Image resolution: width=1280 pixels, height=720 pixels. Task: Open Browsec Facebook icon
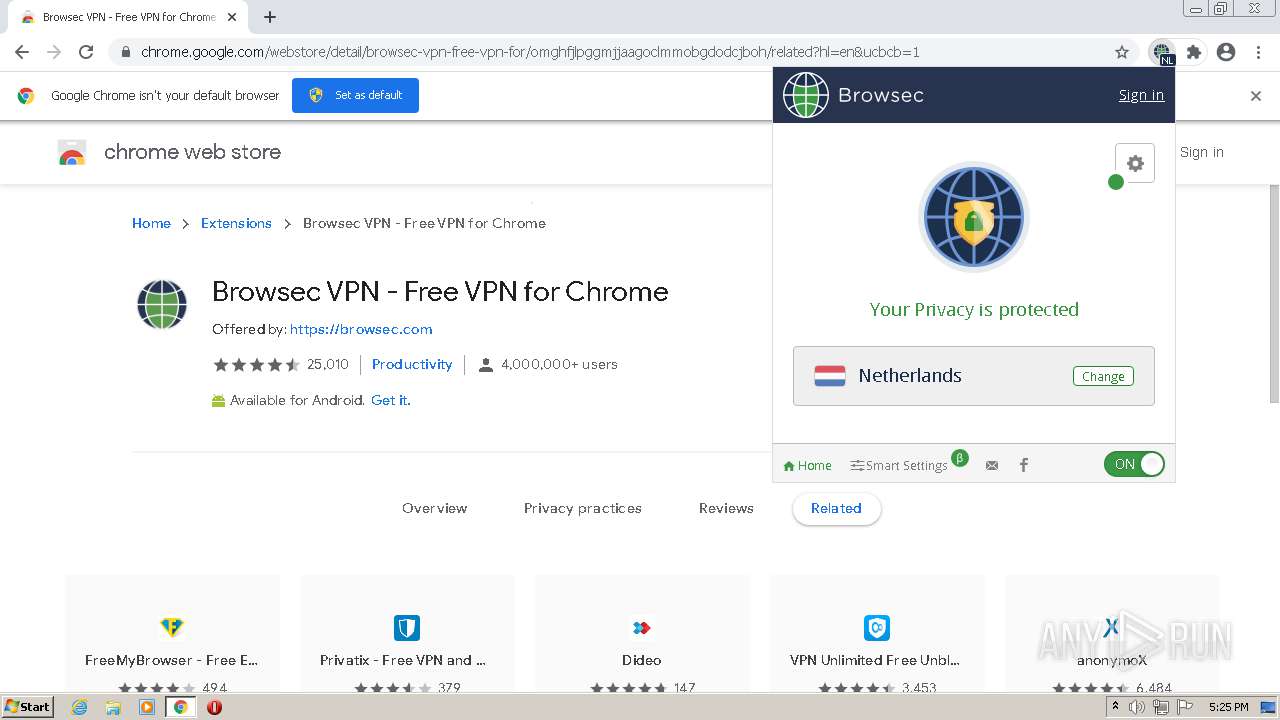(x=1023, y=465)
